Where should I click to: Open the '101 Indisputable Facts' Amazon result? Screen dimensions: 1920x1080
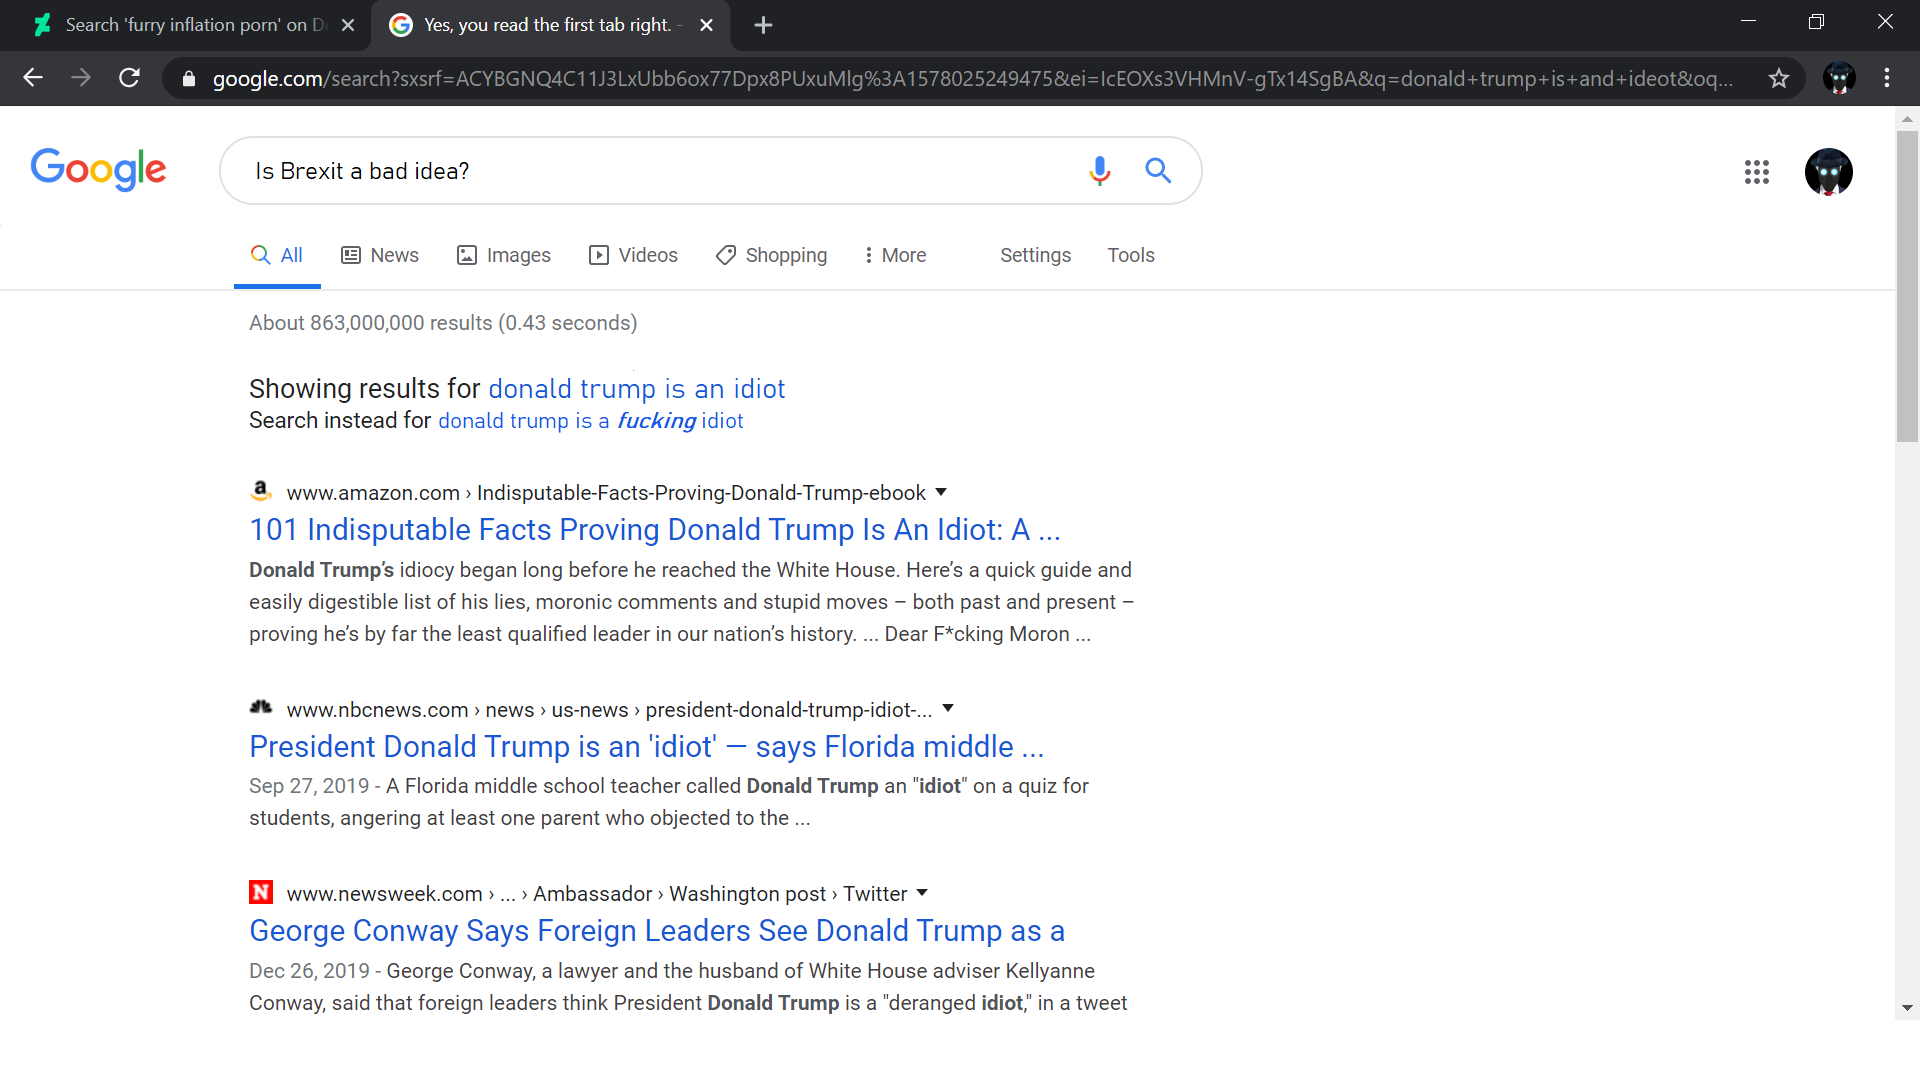point(654,529)
